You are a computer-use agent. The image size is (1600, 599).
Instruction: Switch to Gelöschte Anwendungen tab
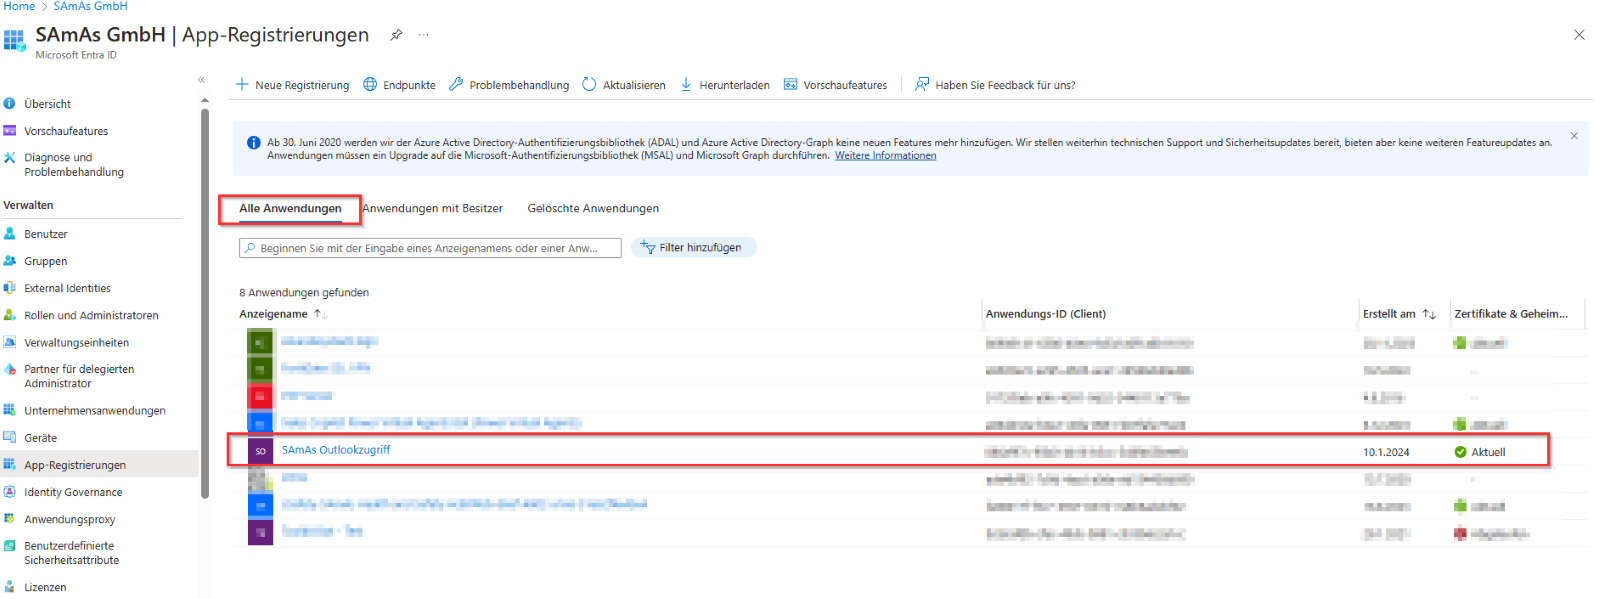click(x=593, y=208)
